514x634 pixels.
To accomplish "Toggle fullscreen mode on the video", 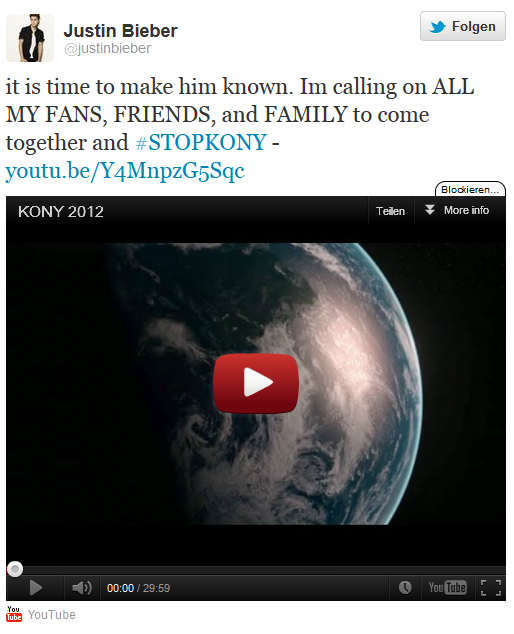I will (491, 588).
